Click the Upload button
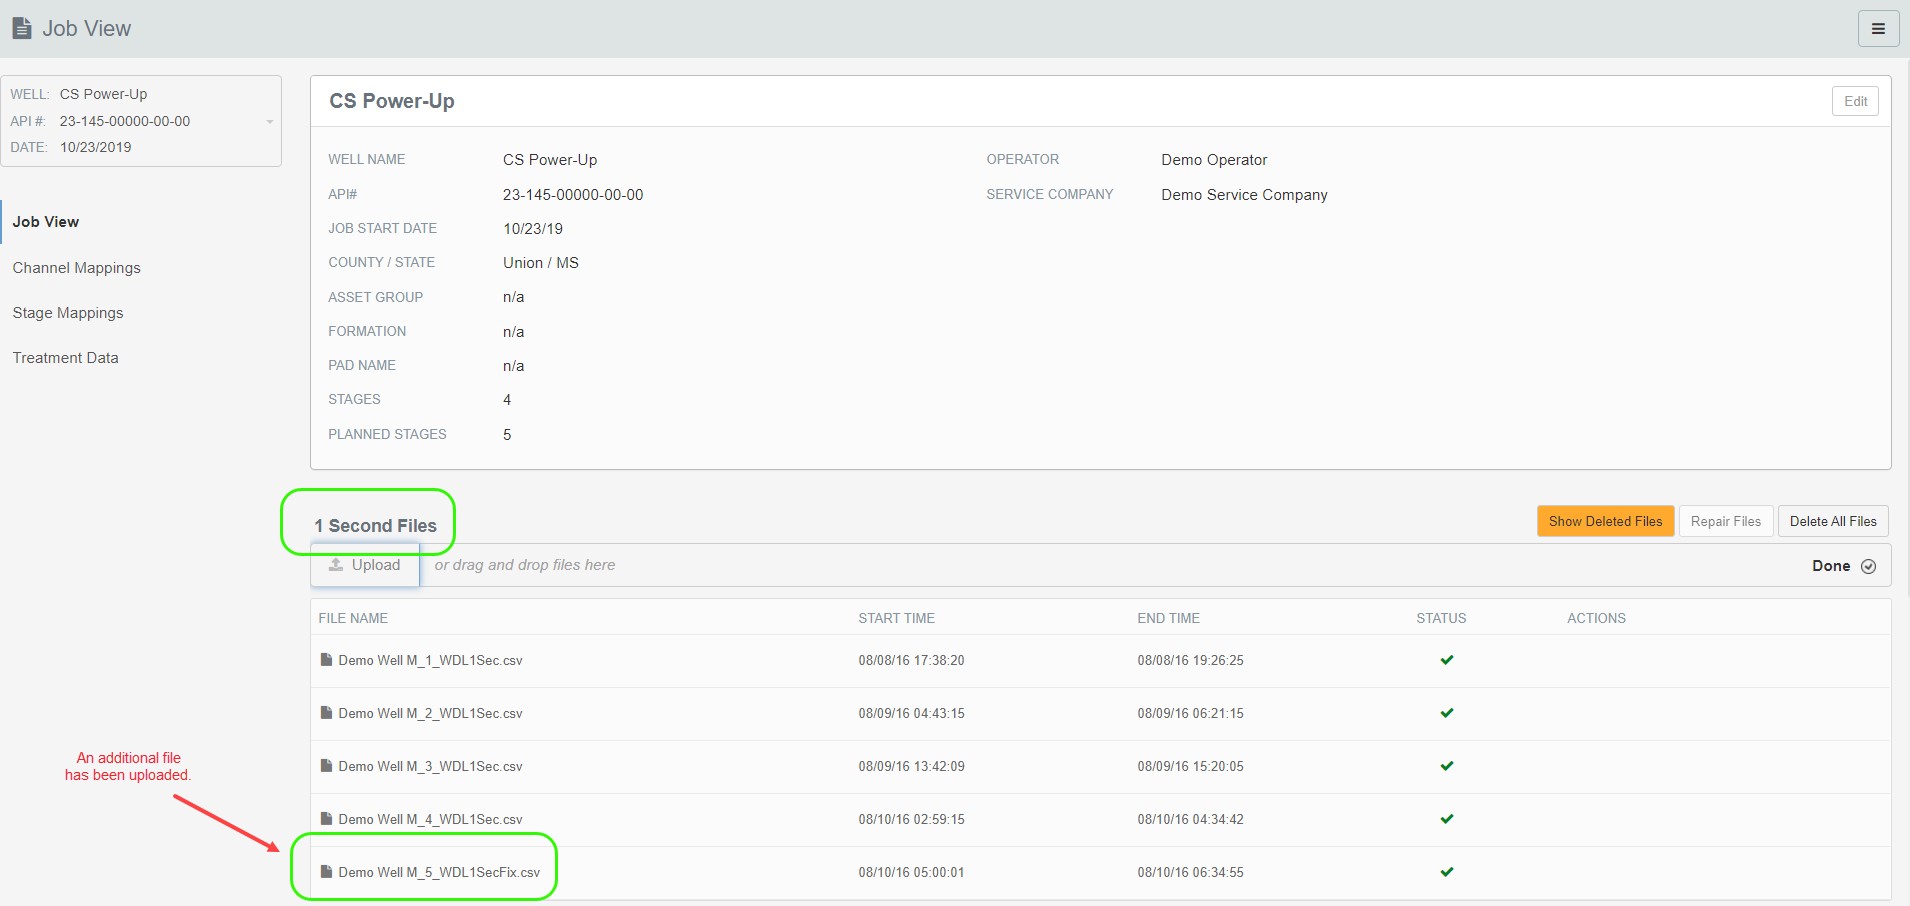 click(365, 565)
